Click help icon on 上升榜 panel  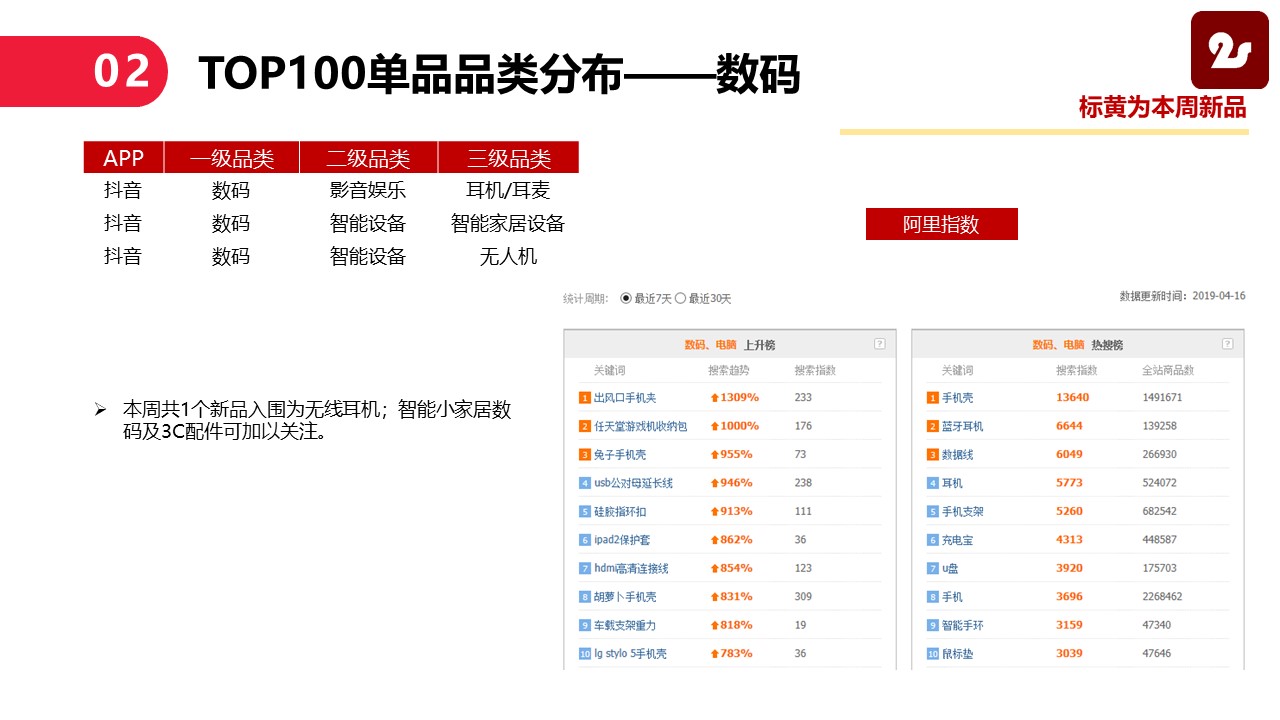pyautogui.click(x=880, y=344)
